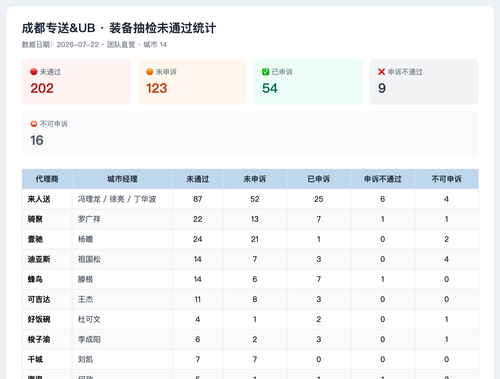Click 壹驰 row's 未申诉 value 21
Image resolution: width=500 pixels, height=379 pixels.
pyautogui.click(x=255, y=239)
